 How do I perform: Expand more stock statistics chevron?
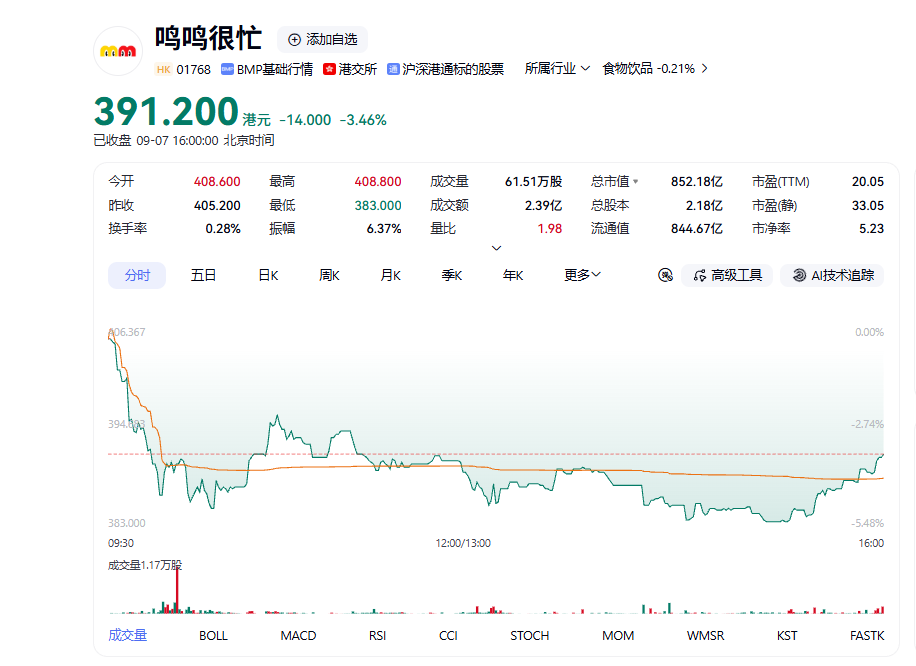(496, 248)
